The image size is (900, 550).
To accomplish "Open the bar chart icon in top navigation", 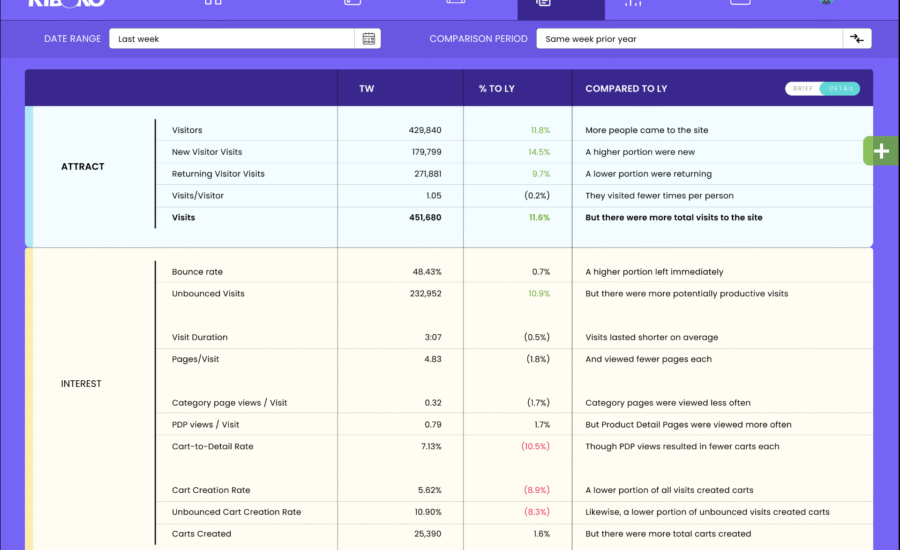I will click(x=632, y=3).
